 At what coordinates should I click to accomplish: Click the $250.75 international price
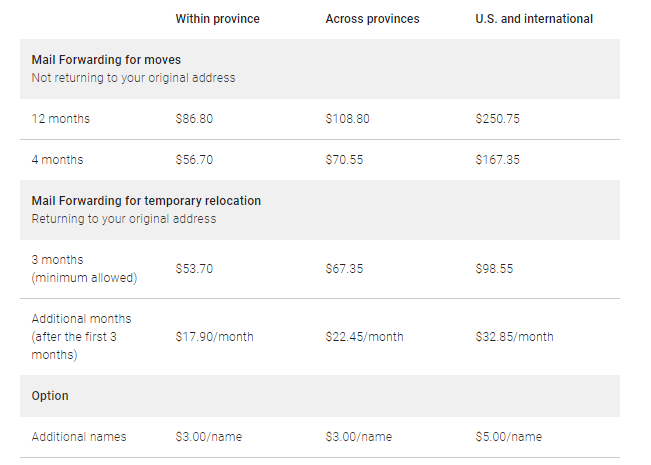(497, 119)
